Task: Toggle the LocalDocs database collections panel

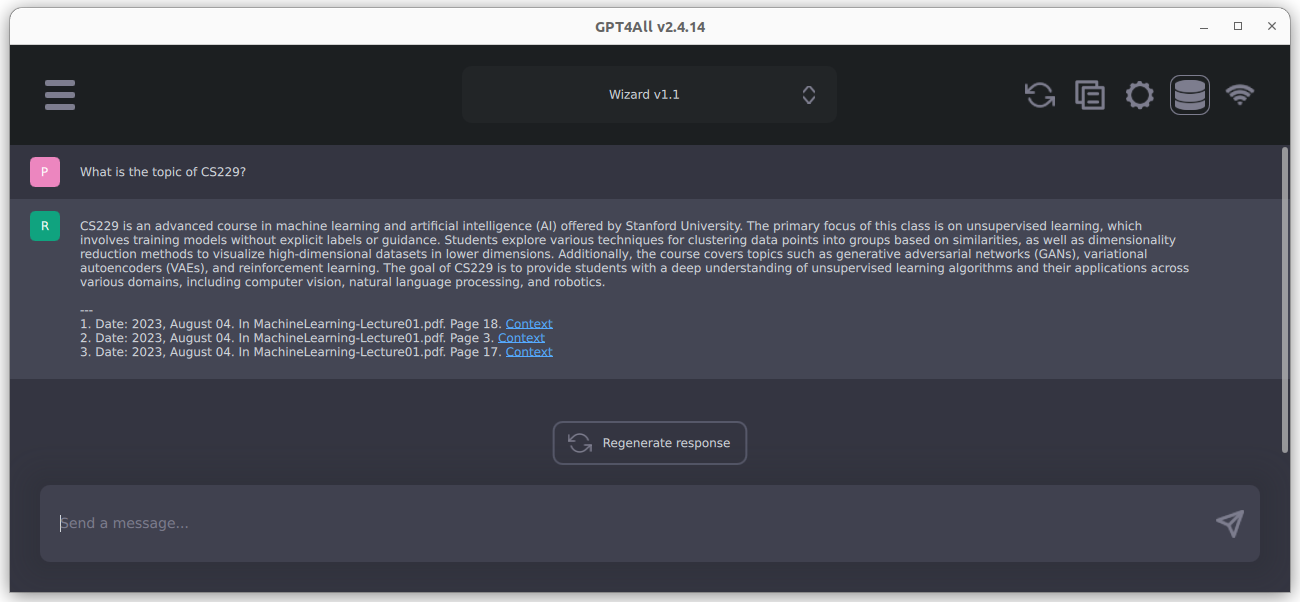Action: 1189,94
